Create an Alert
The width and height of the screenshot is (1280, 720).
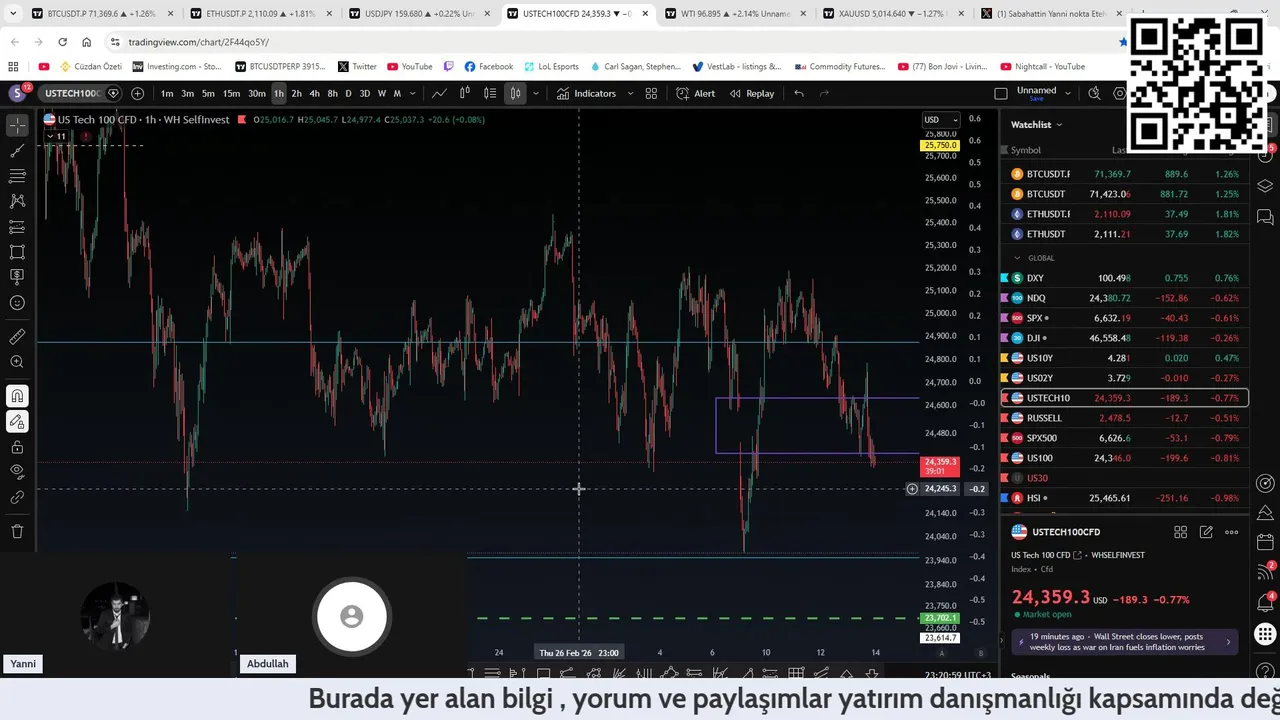pyautogui.click(x=696, y=93)
